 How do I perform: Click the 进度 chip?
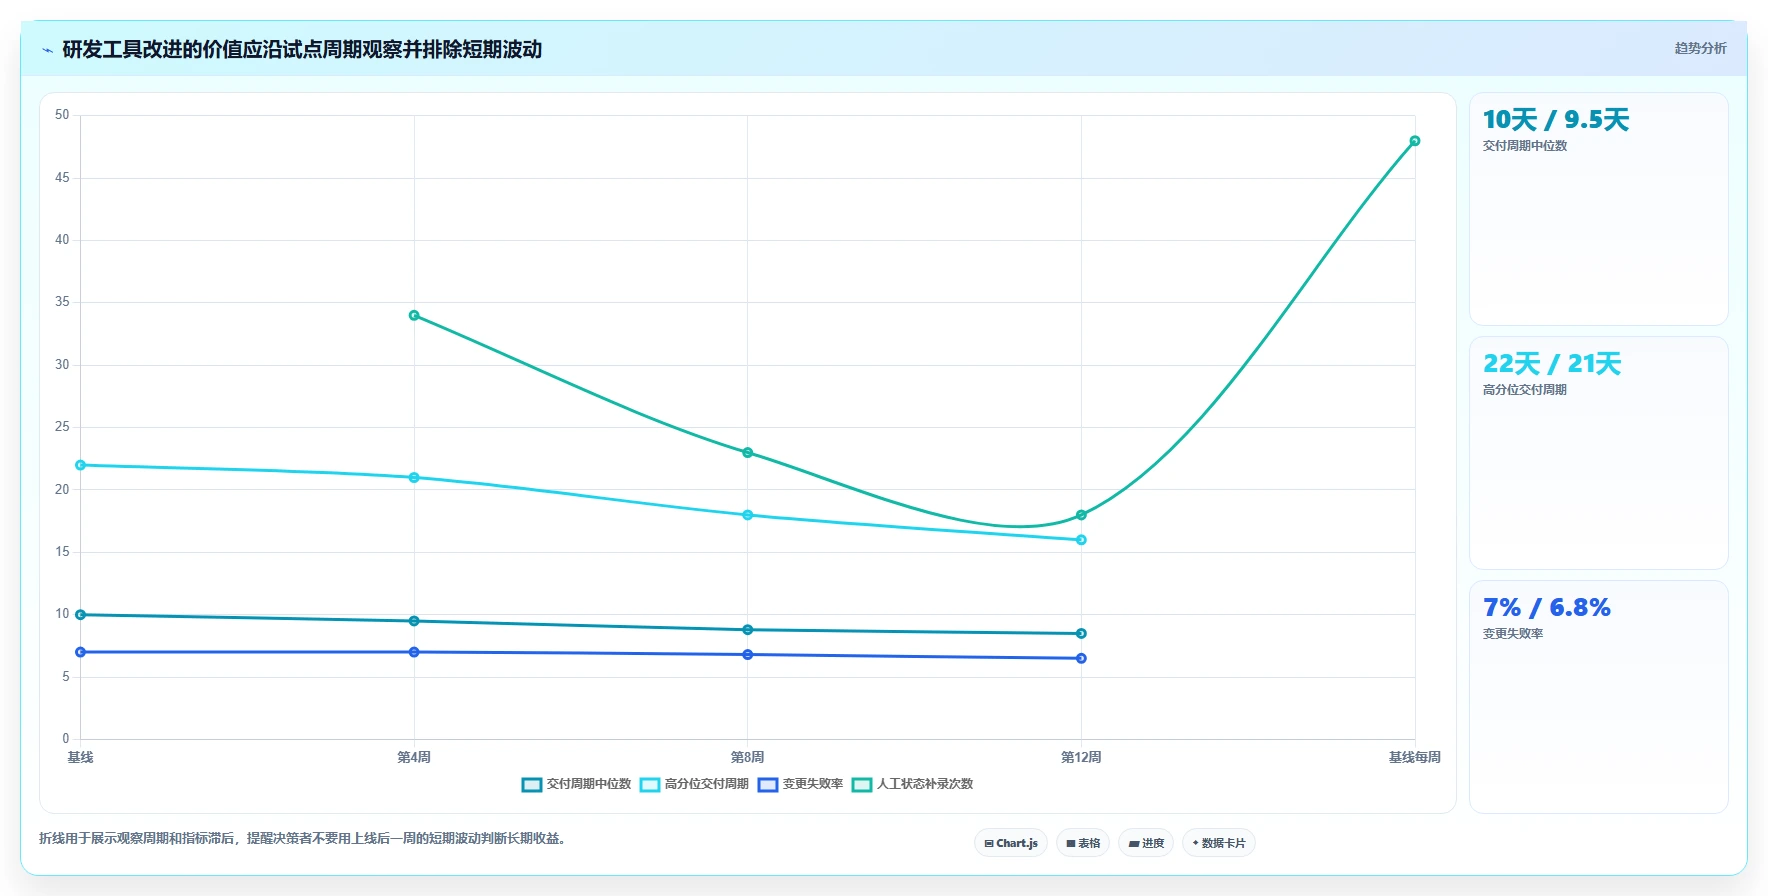click(1146, 843)
